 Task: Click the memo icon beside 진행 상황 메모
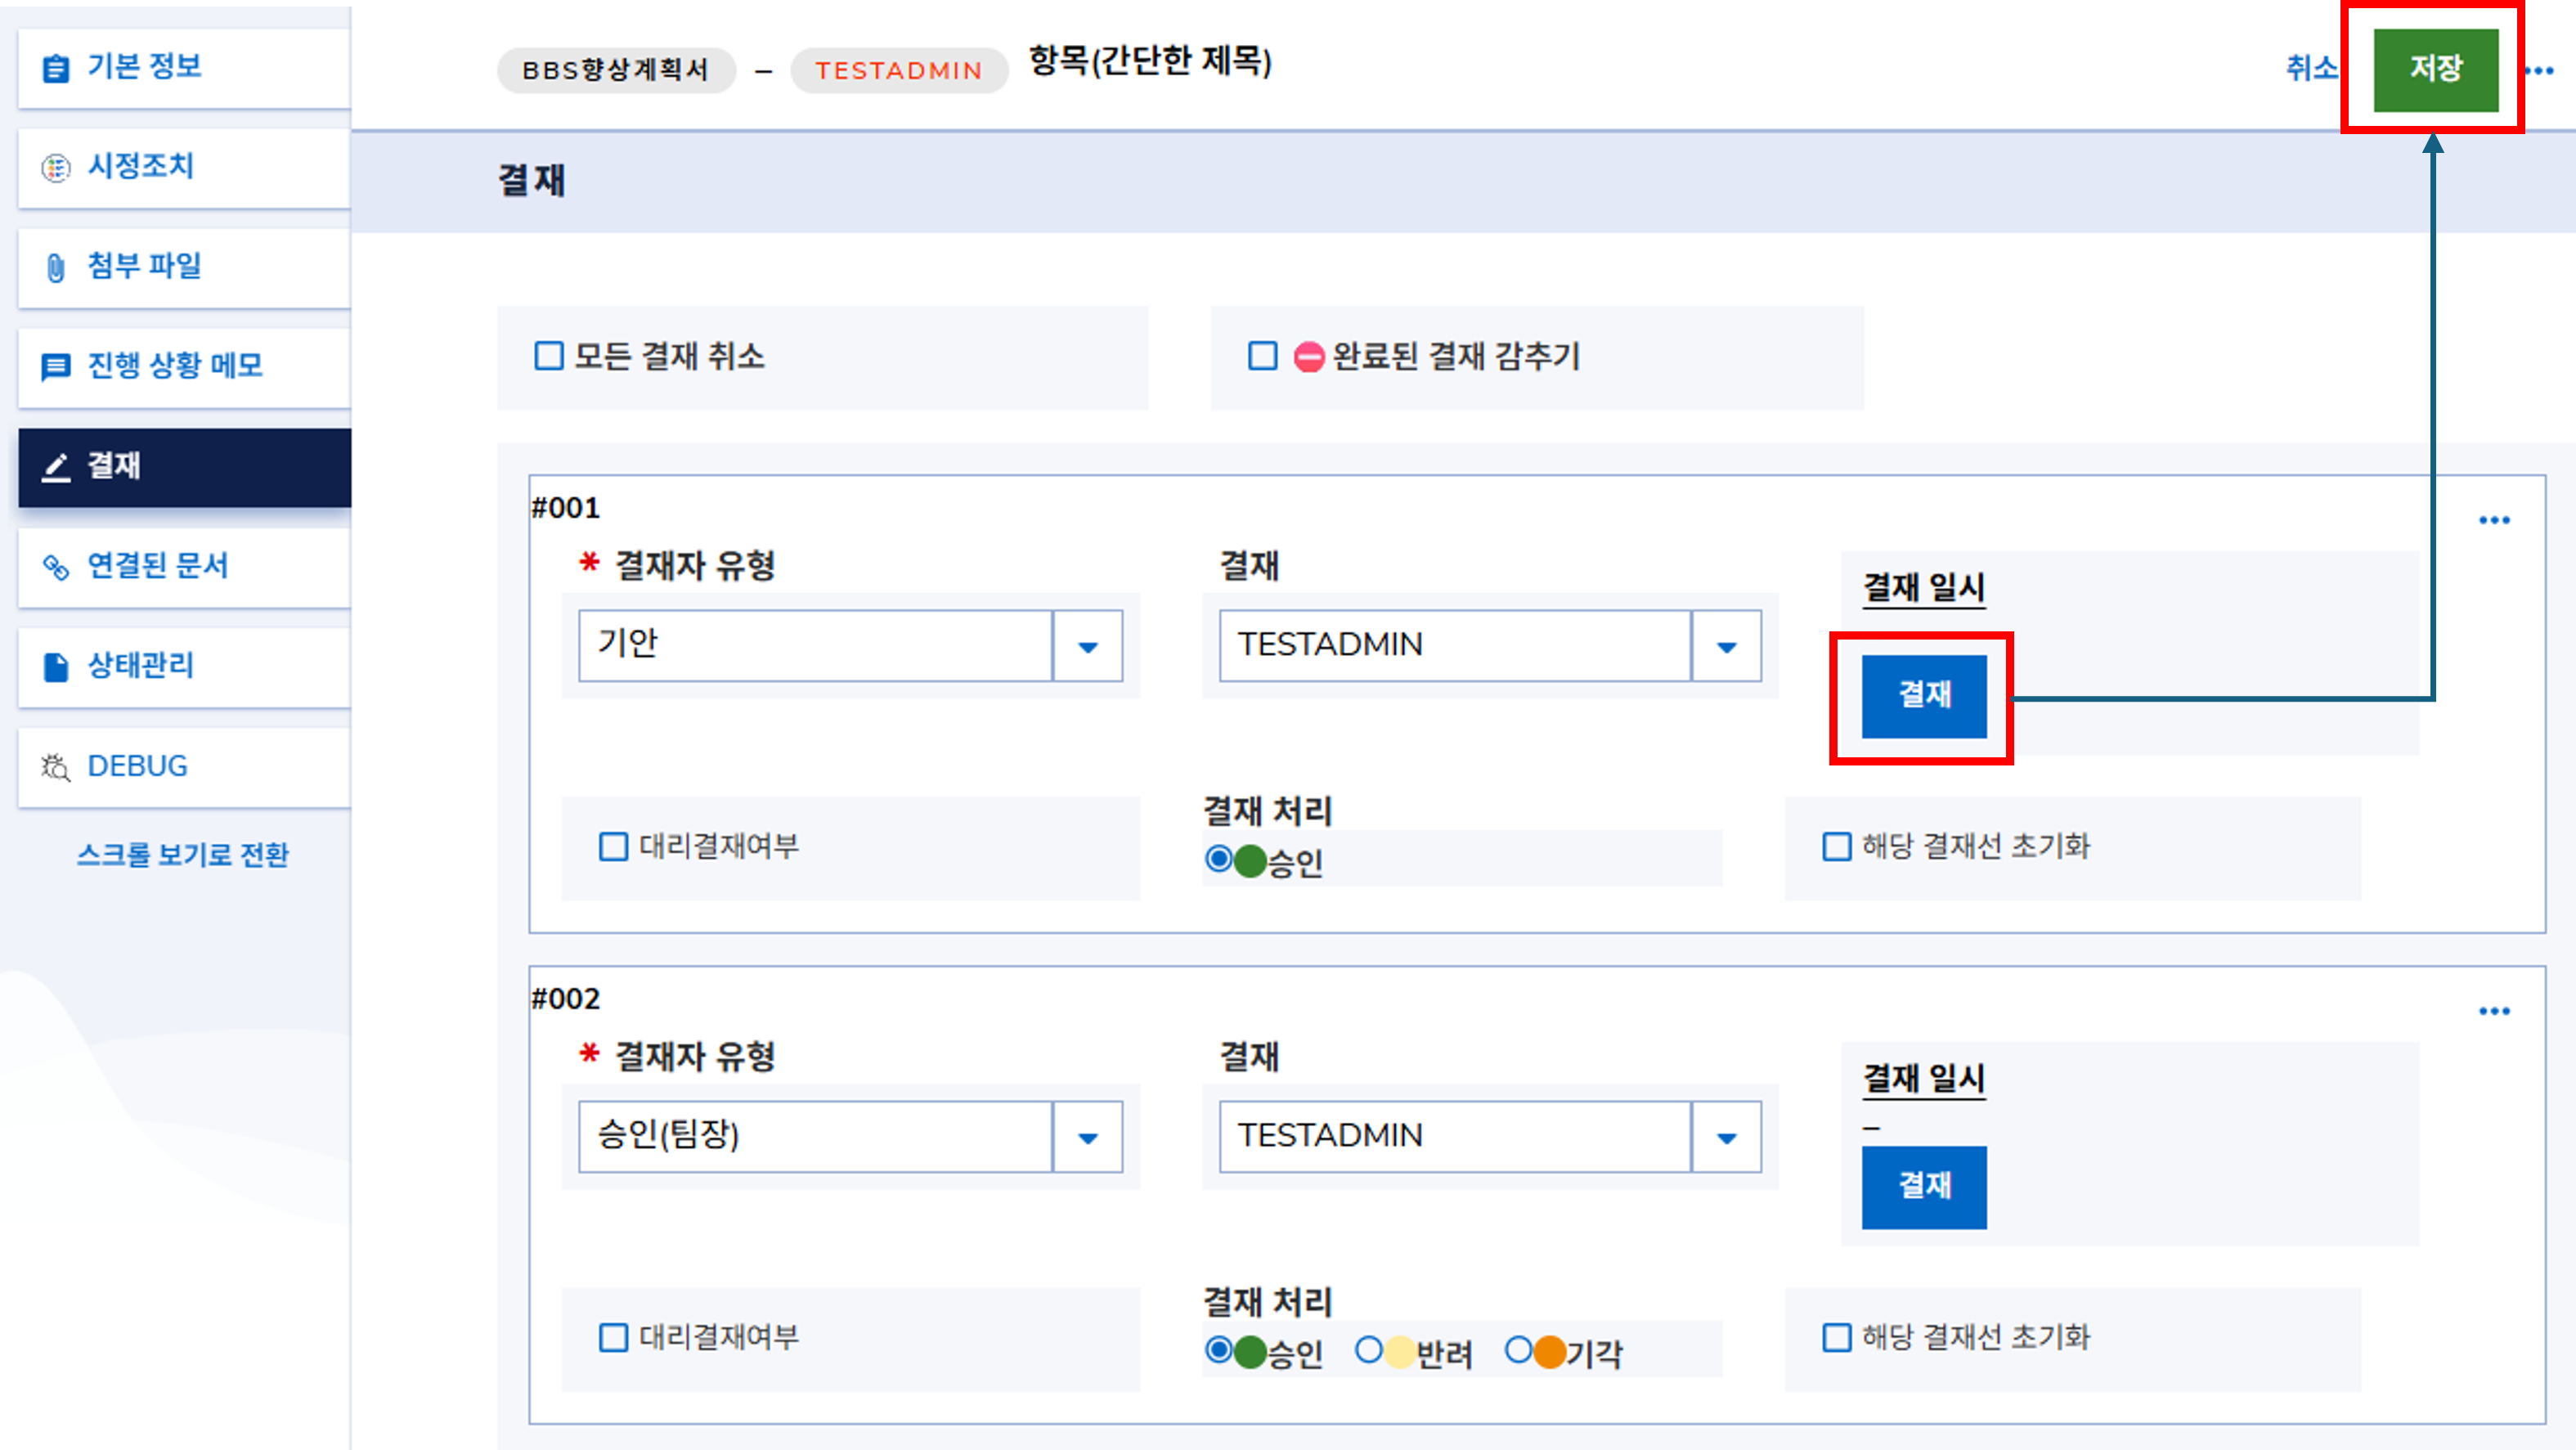56,367
